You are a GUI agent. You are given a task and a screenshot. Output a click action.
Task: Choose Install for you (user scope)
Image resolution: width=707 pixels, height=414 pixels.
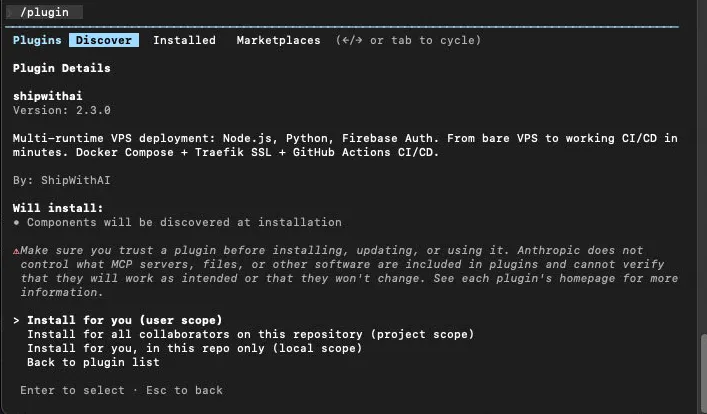click(x=124, y=320)
